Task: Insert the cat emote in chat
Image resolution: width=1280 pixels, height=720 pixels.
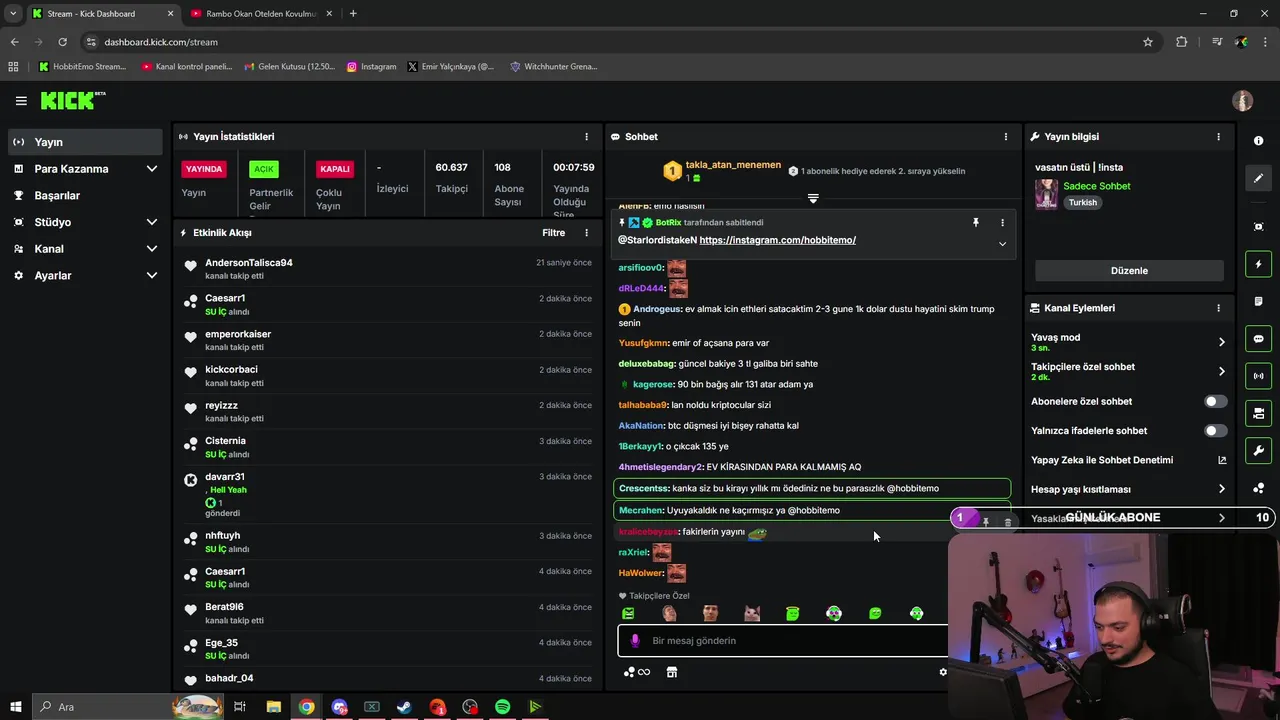Action: pyautogui.click(x=751, y=613)
